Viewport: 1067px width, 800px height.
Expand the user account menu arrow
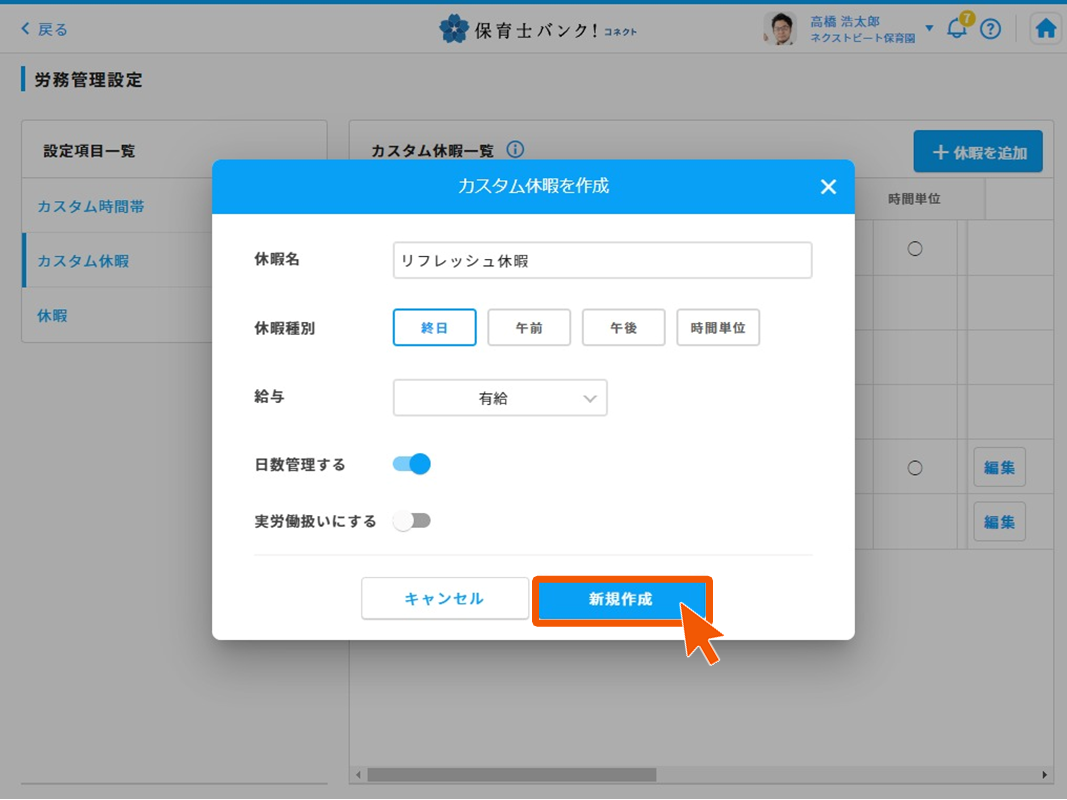(x=929, y=29)
